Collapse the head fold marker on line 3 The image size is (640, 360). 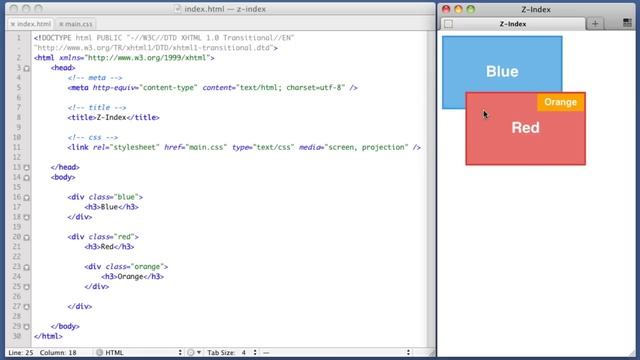click(27, 68)
